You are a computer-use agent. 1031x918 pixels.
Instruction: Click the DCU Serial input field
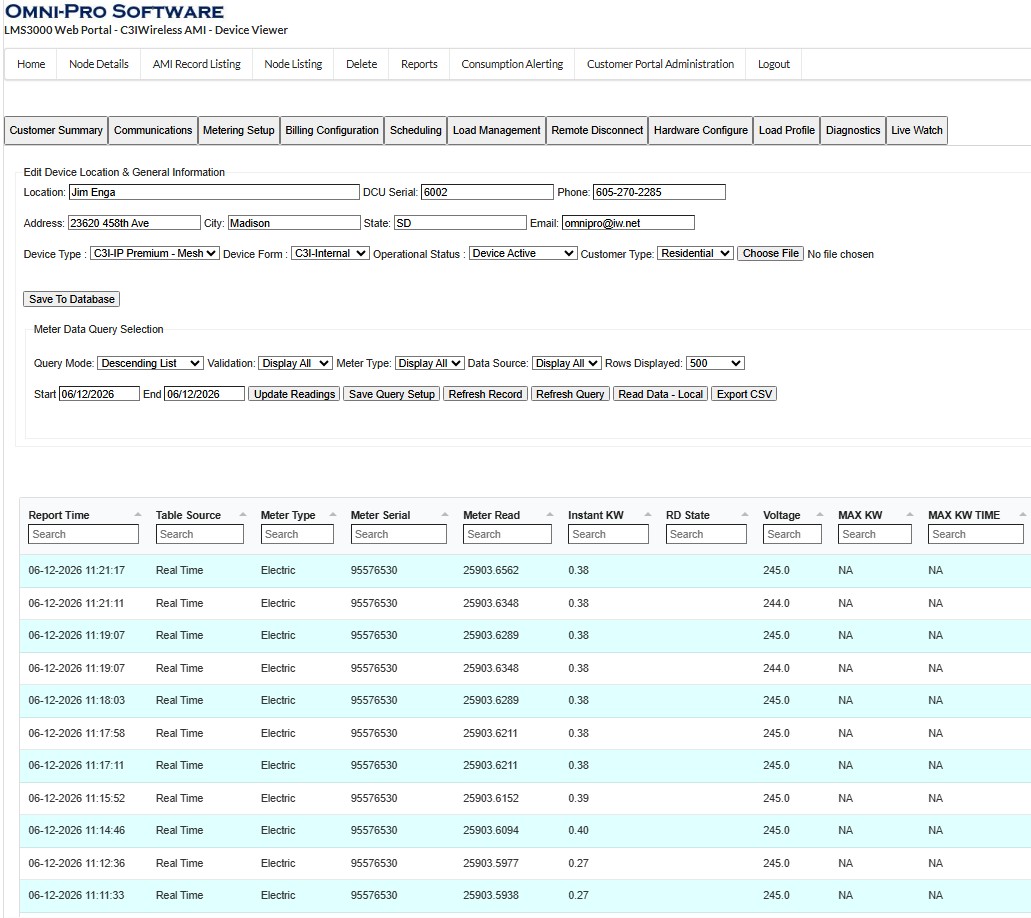[x=487, y=192]
